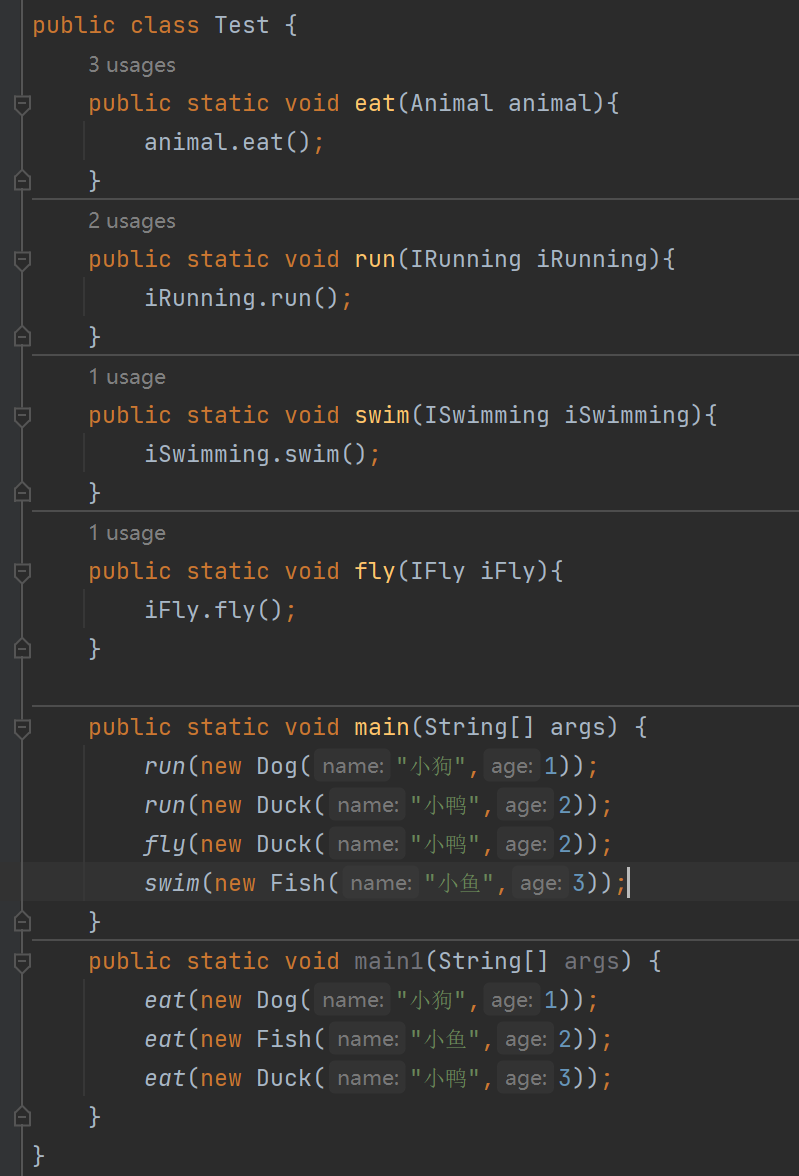This screenshot has height=1176, width=799.
Task: Place the cursor on iRunning.run(); statement
Action: pyautogui.click(x=248, y=298)
